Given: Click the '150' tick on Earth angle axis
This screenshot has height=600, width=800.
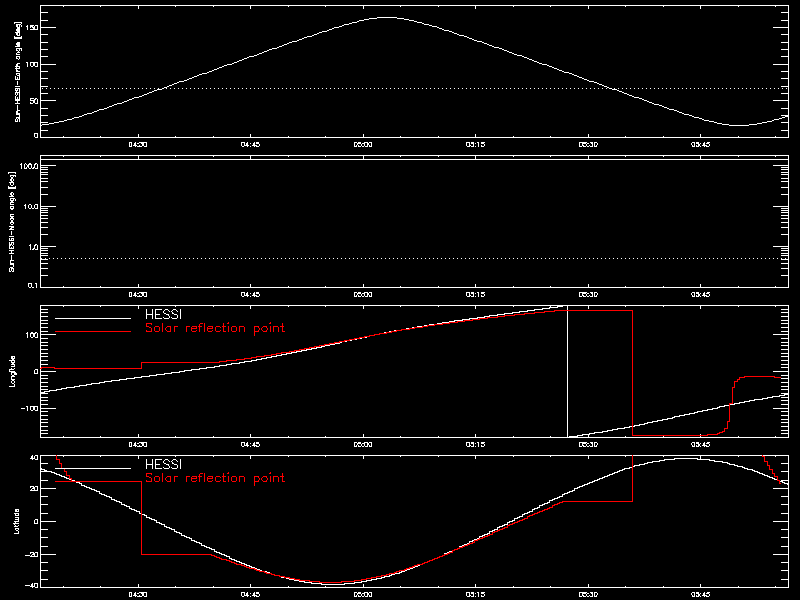Looking at the screenshot, I should point(32,28).
